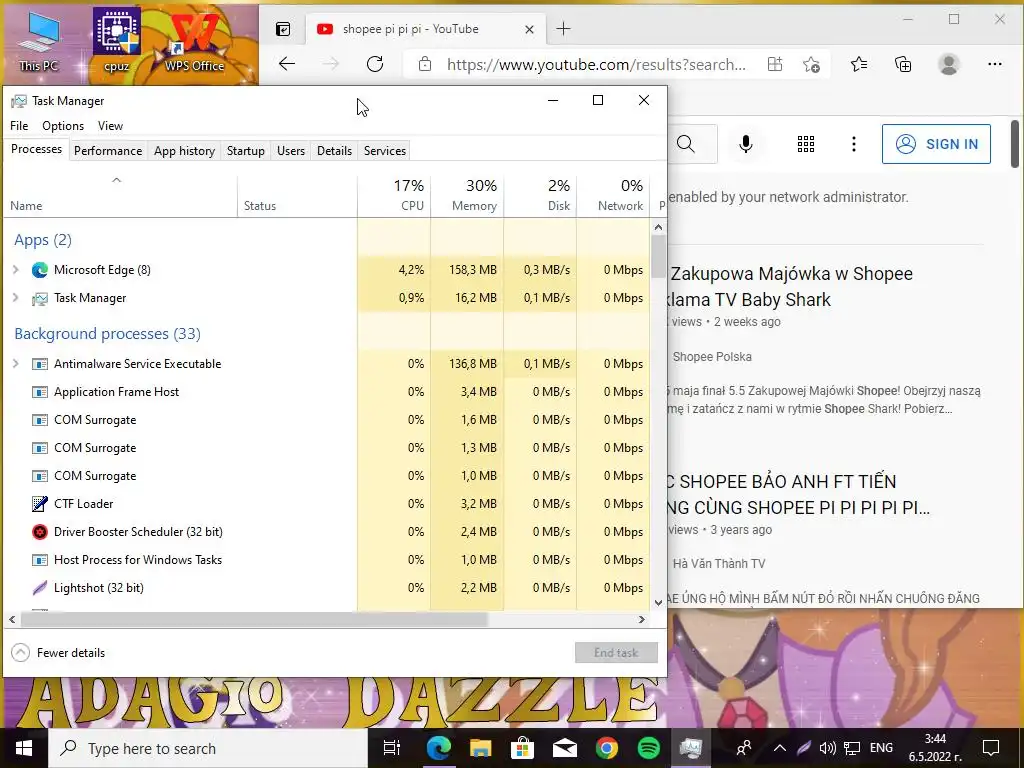Switch to the Startup tab

pyautogui.click(x=246, y=151)
